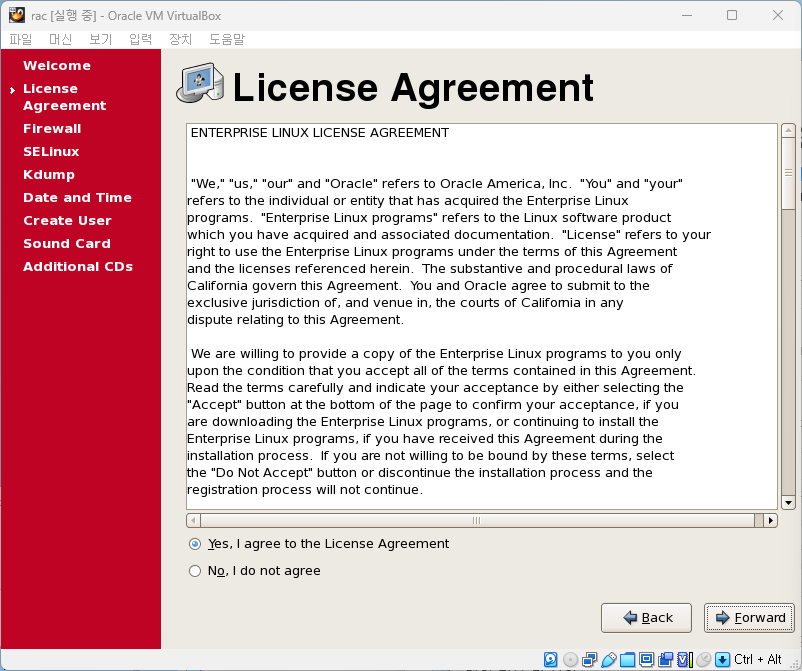Click Create User in the sidebar
The image size is (802, 671).
tap(67, 220)
